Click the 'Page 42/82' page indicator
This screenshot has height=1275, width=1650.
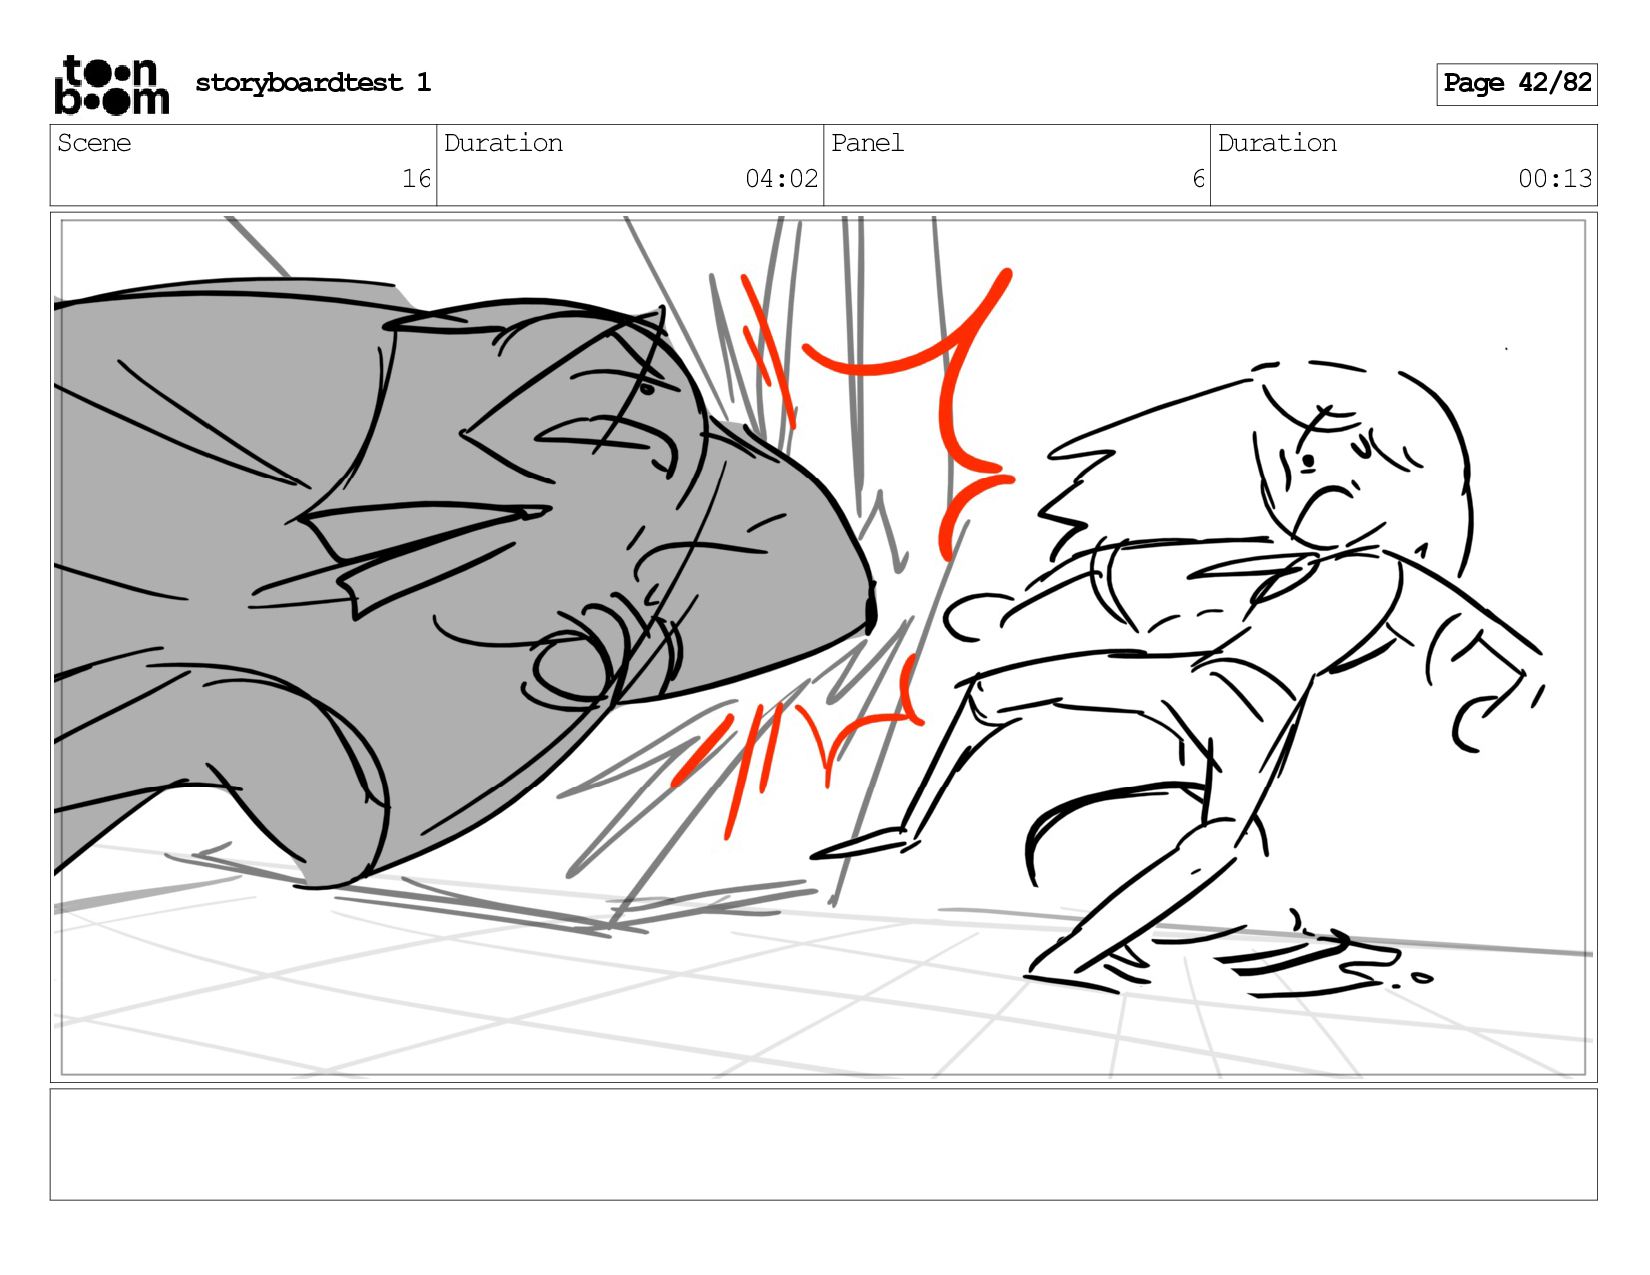coord(1517,84)
